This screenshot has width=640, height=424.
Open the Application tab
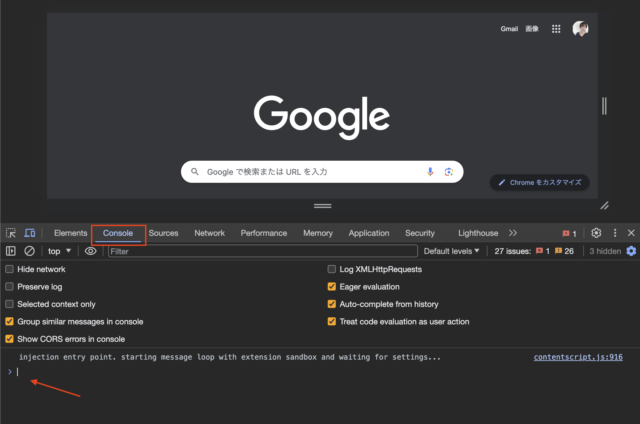pyautogui.click(x=369, y=233)
